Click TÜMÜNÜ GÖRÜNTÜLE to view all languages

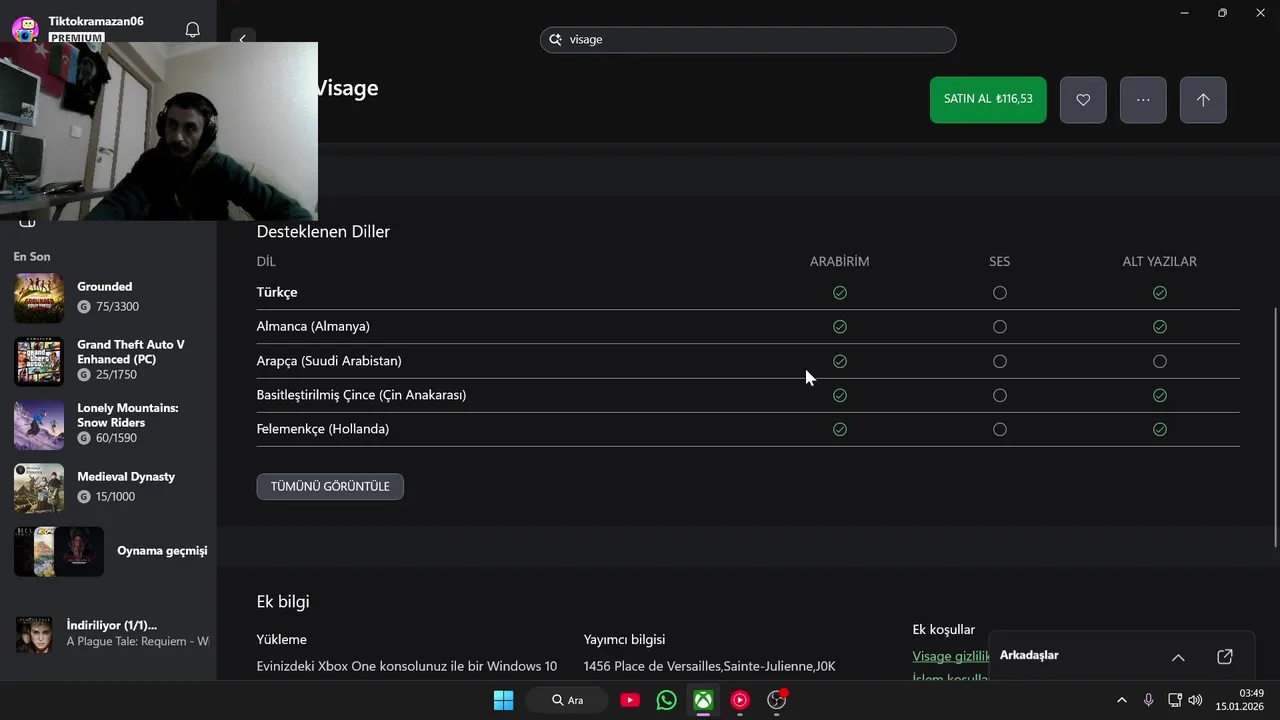(330, 487)
